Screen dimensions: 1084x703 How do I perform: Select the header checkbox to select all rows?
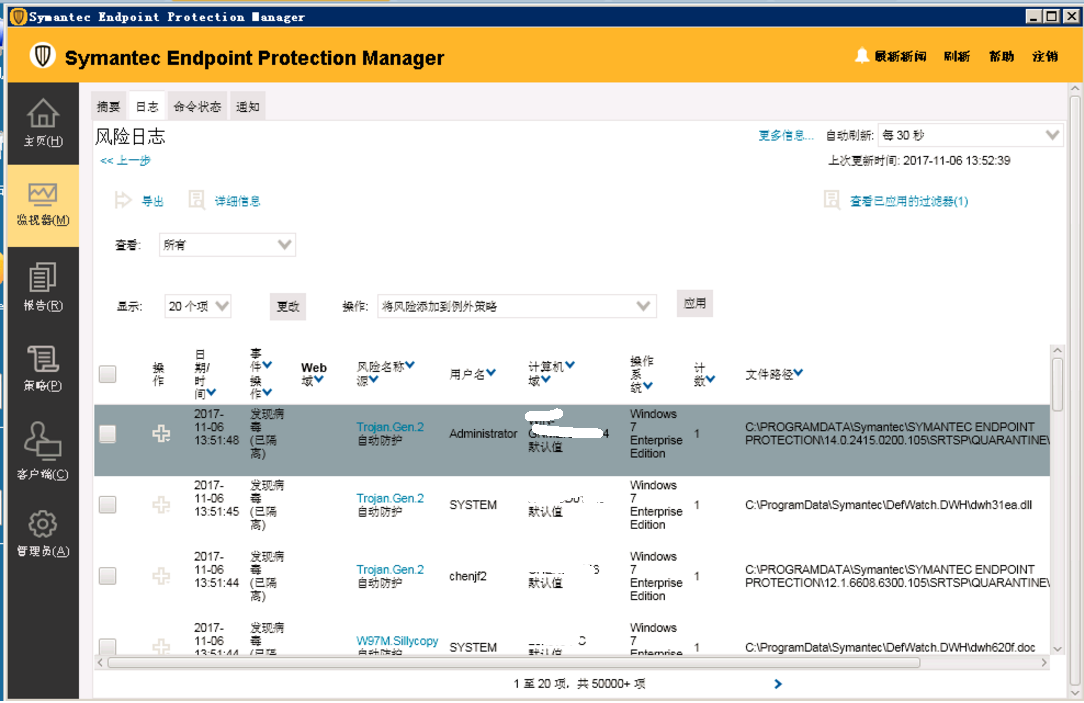tap(108, 373)
